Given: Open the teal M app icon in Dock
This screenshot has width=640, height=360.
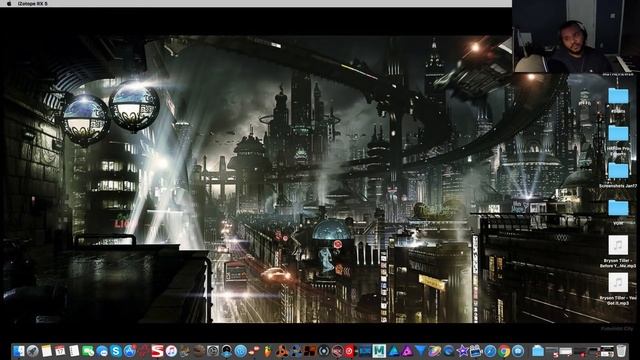Looking at the screenshot, I should 379,351.
